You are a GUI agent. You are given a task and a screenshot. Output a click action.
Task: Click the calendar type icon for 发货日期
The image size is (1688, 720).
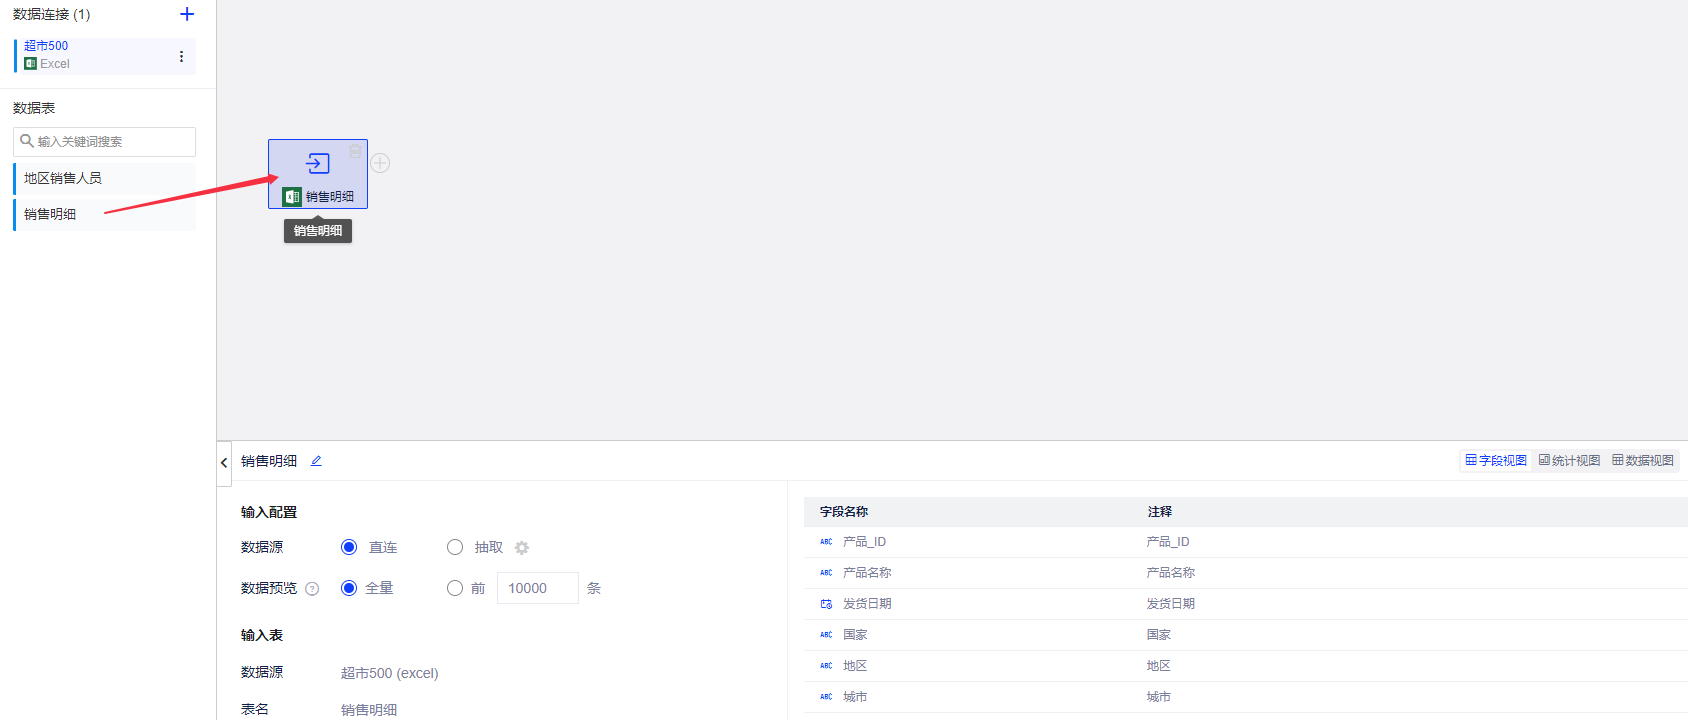coord(826,604)
